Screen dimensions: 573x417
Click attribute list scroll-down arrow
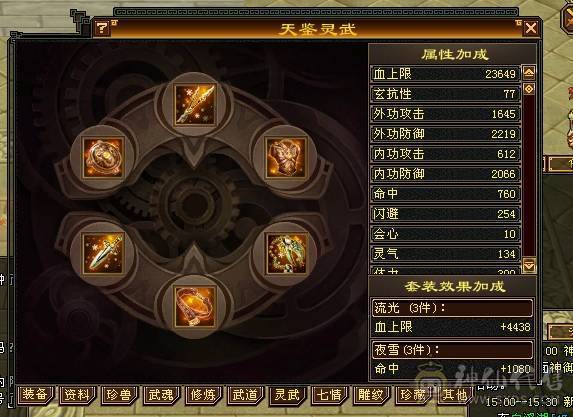529,265
